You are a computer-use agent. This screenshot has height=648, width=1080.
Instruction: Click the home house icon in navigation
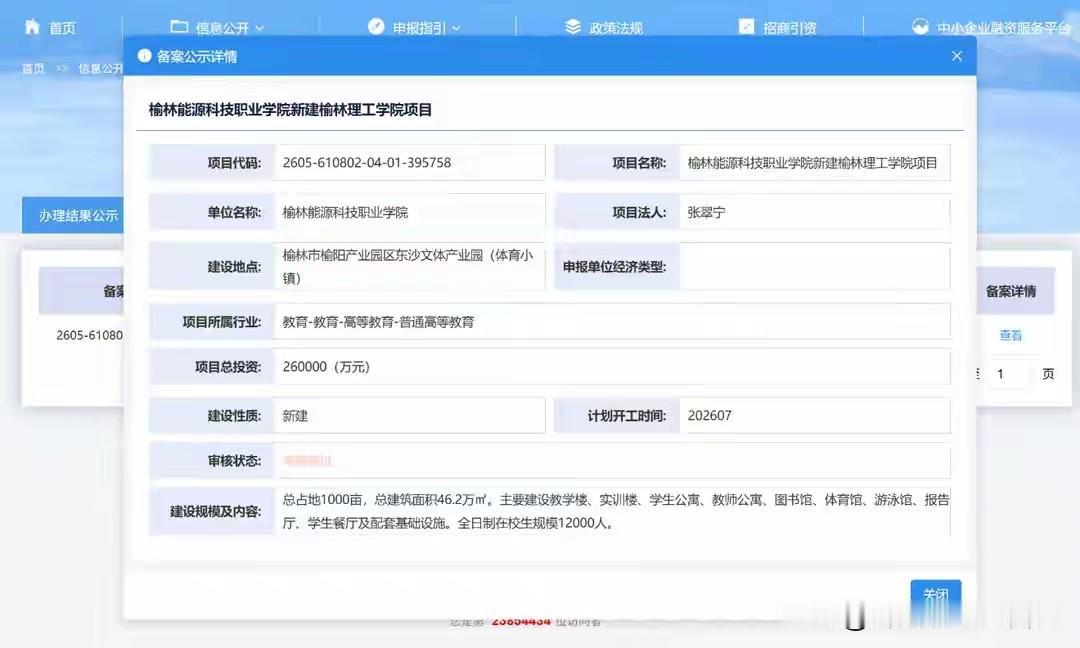(x=32, y=27)
